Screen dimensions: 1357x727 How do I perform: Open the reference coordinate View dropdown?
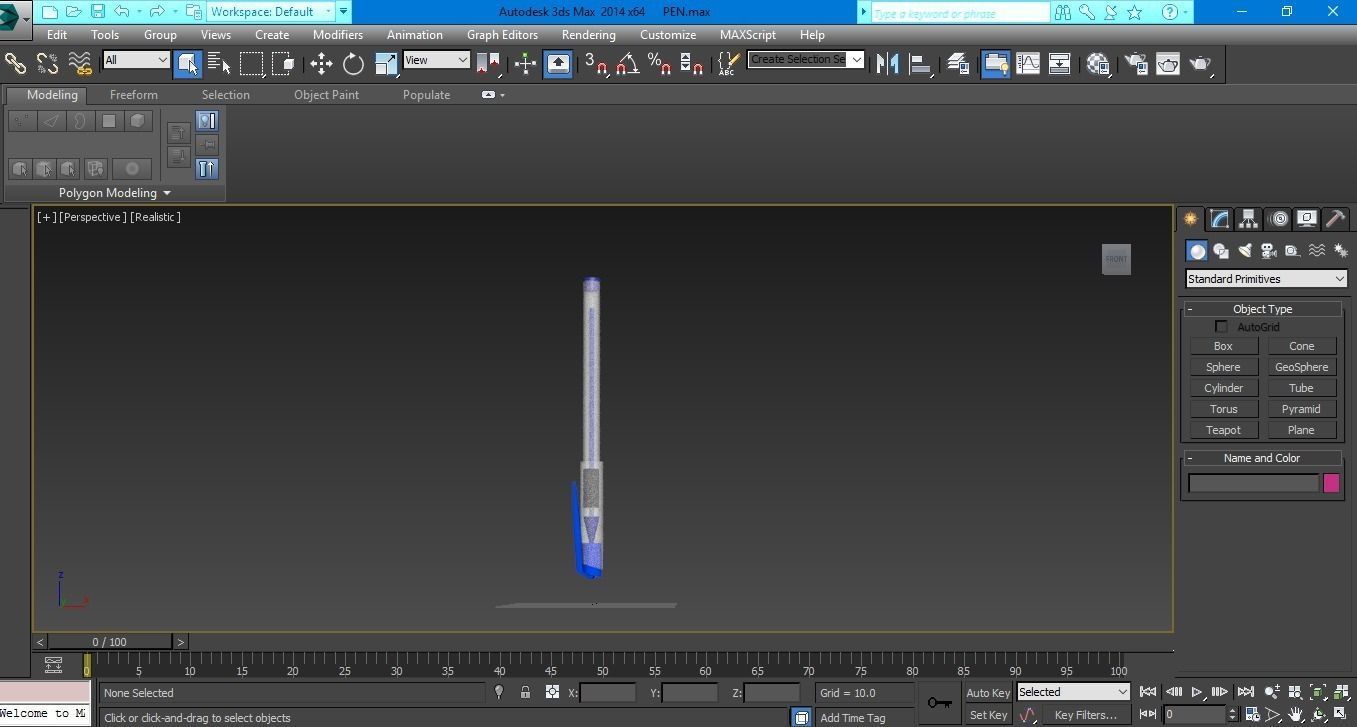pos(436,60)
